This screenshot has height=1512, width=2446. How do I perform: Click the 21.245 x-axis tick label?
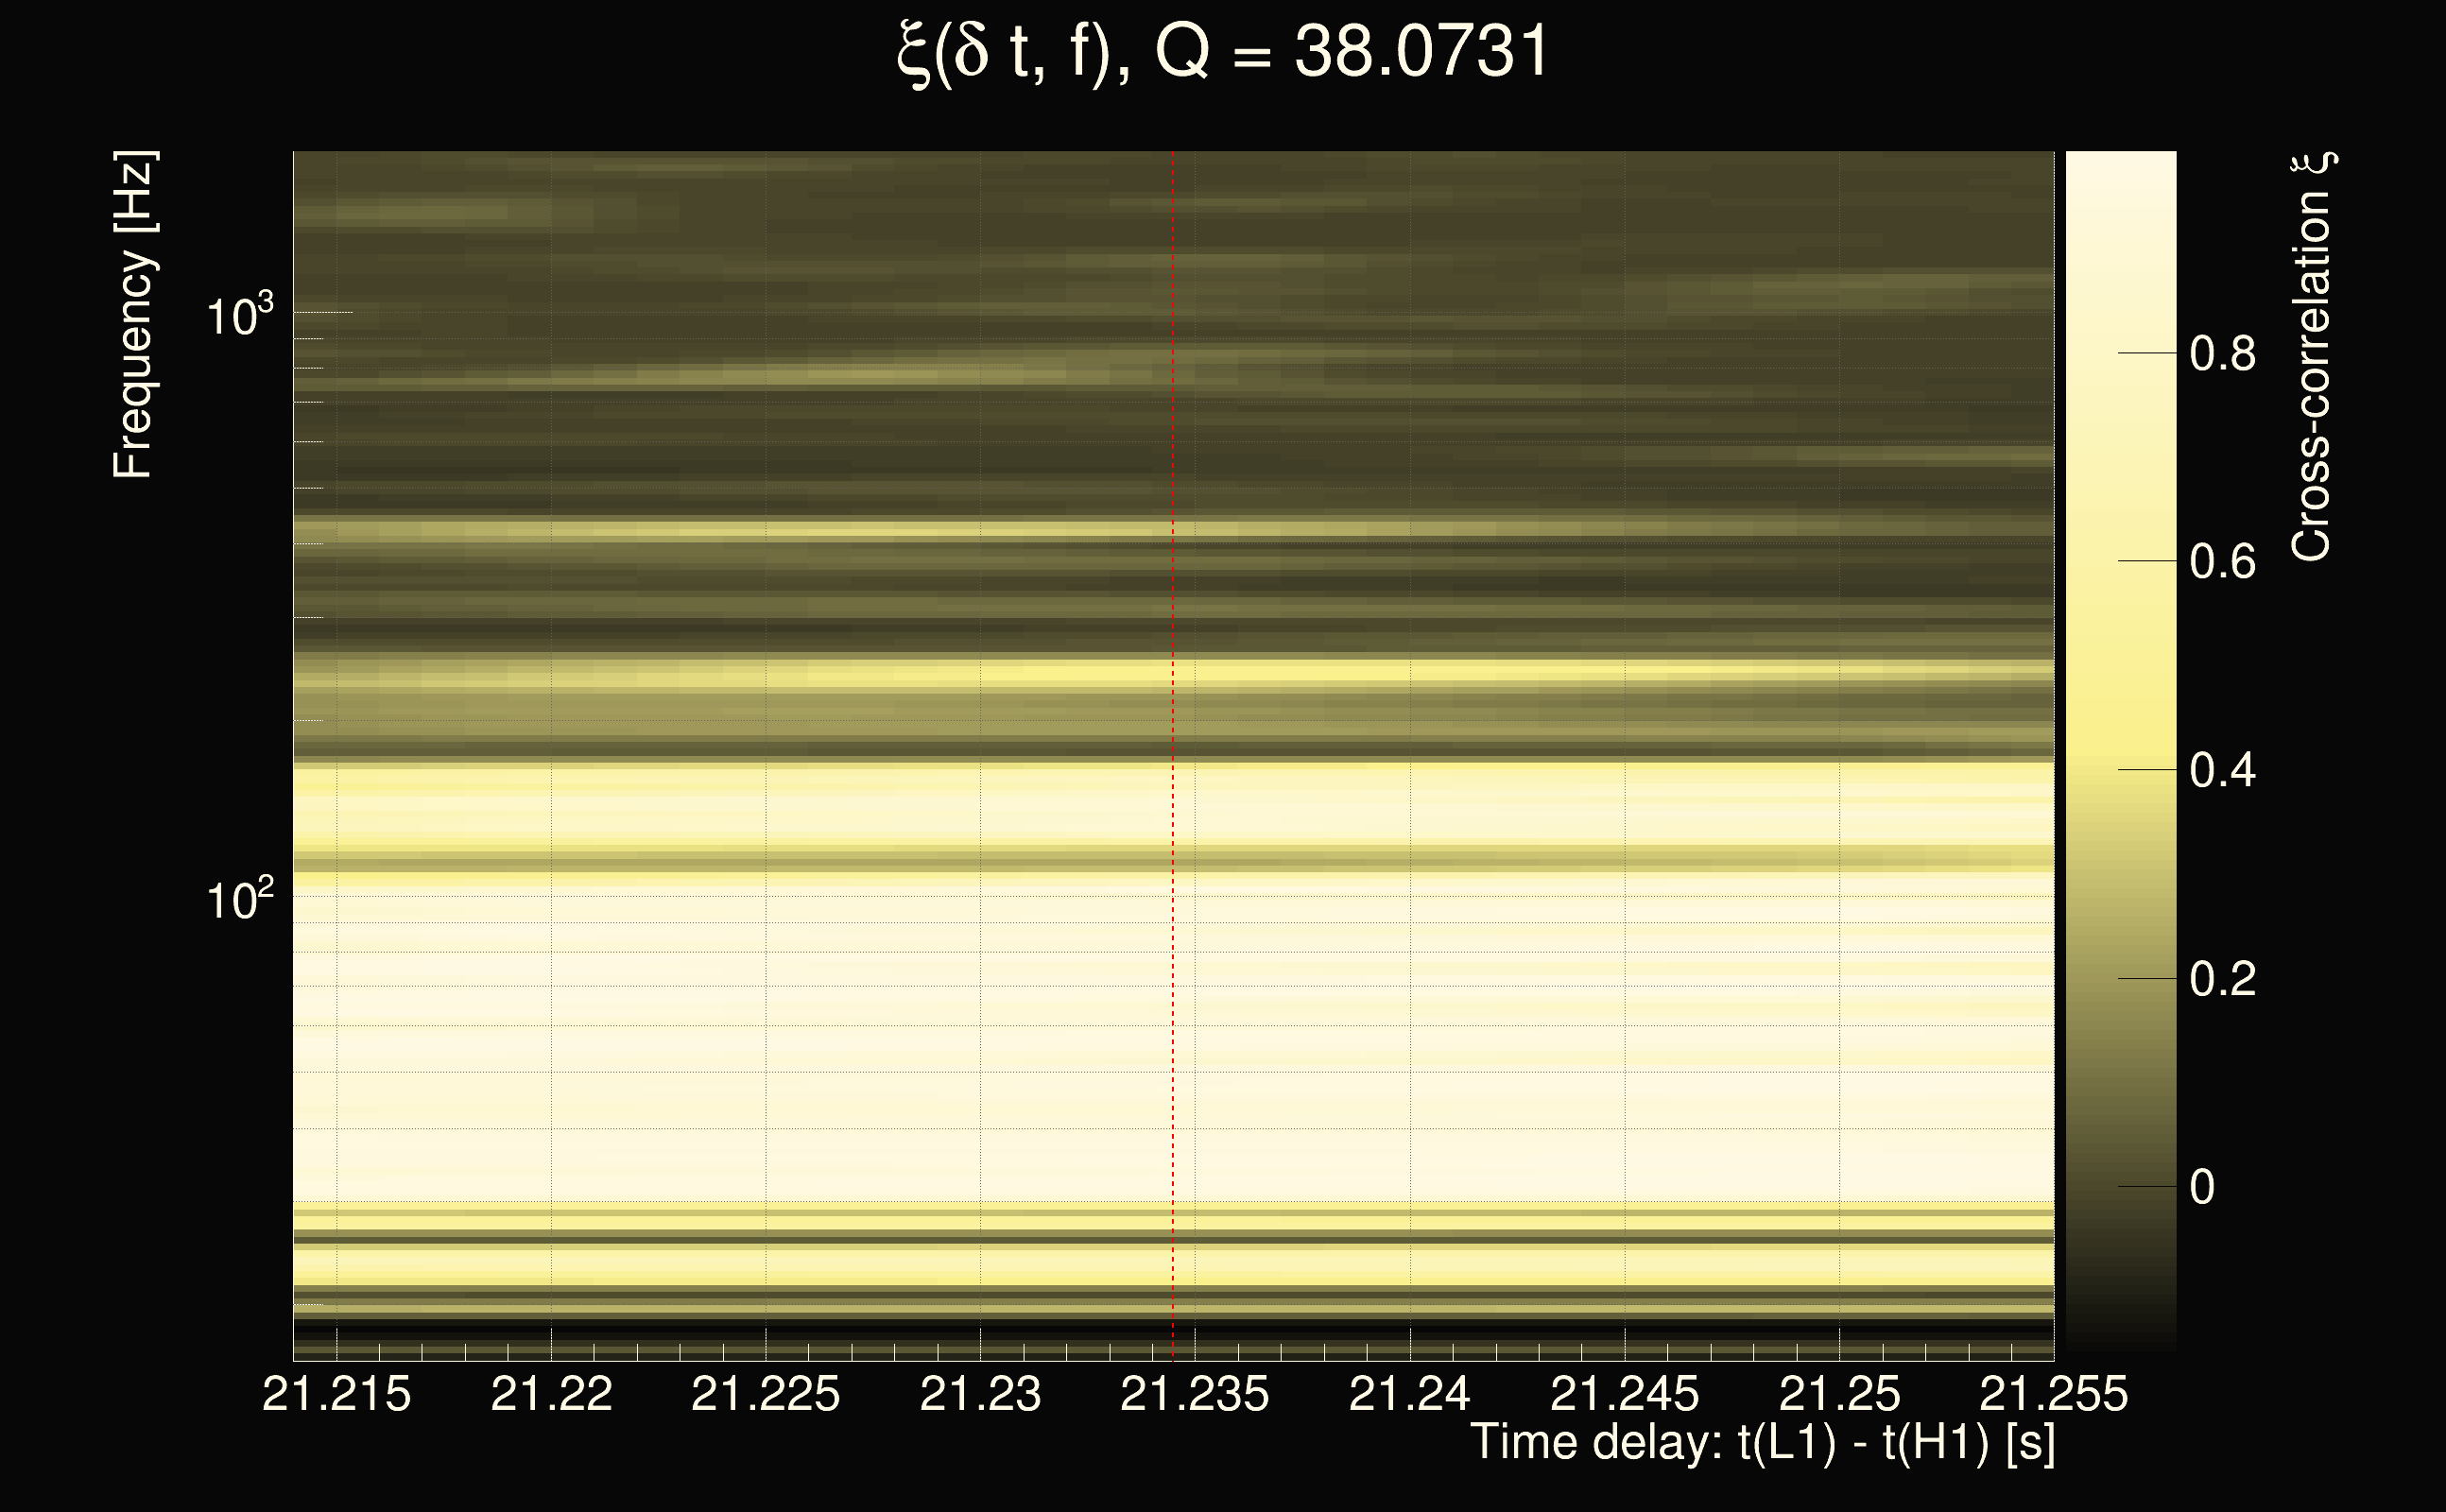1624,1394
